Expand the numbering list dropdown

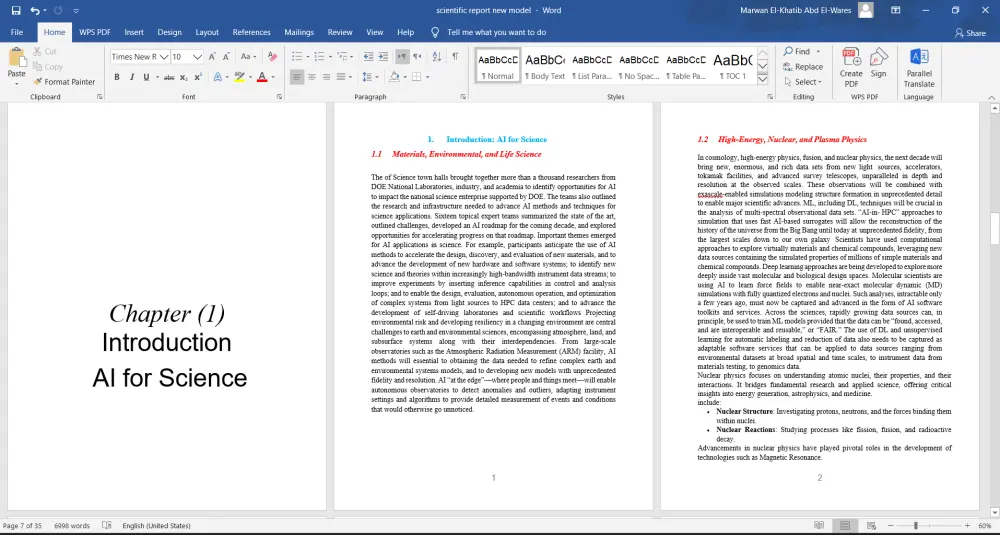pos(330,57)
